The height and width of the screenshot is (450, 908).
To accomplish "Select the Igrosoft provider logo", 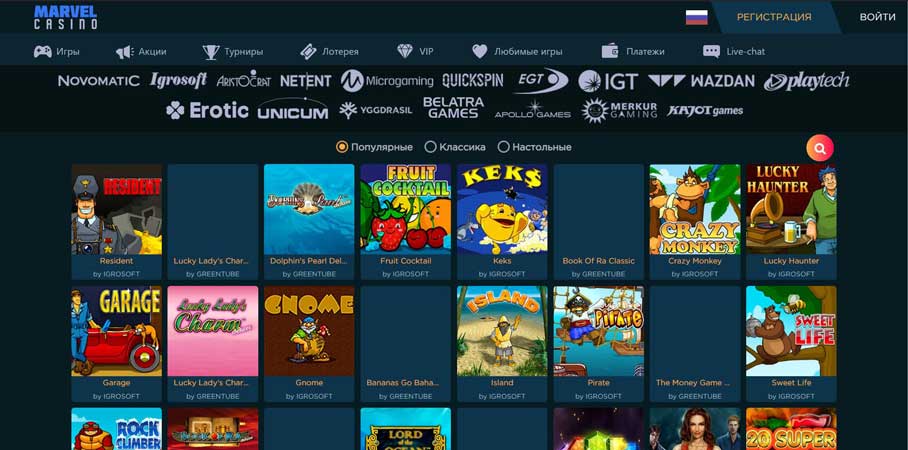I will point(178,80).
